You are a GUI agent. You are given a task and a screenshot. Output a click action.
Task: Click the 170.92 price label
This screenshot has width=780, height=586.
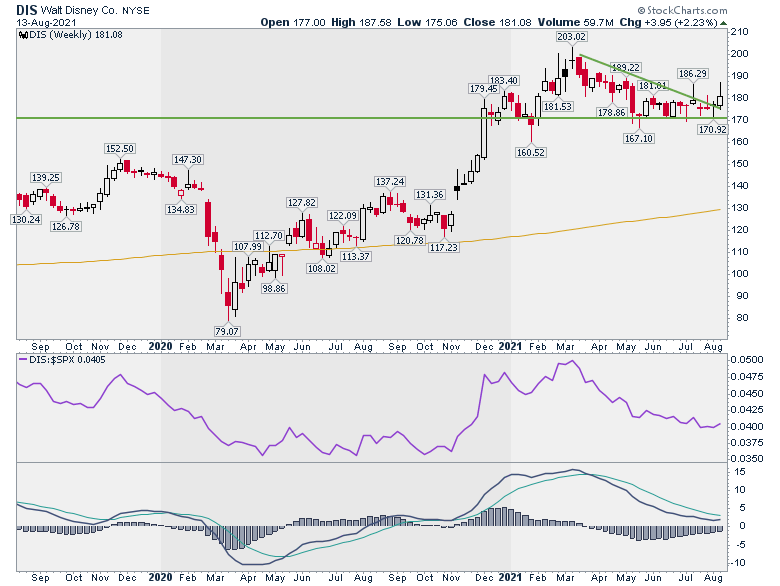point(712,130)
